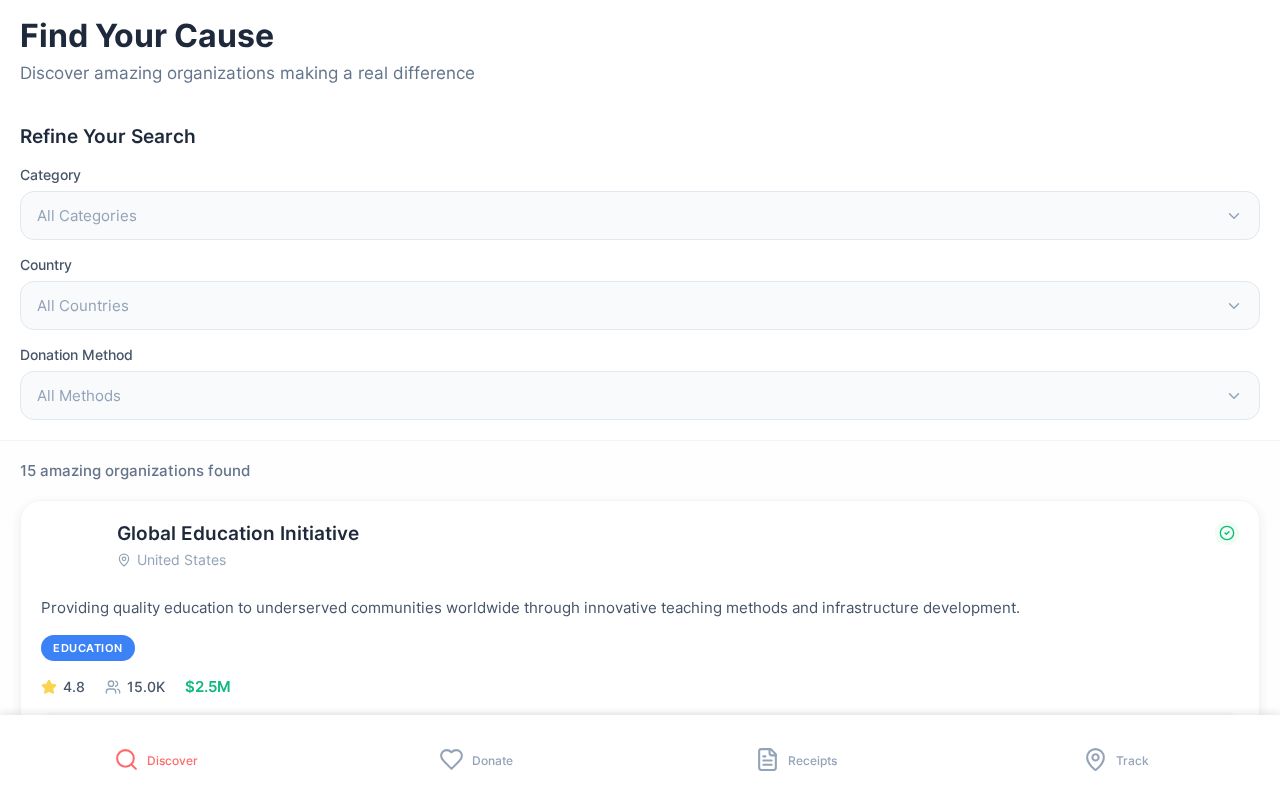This screenshot has width=1280, height=800.
Task: Switch to the Receipts tab label
Action: tap(812, 761)
